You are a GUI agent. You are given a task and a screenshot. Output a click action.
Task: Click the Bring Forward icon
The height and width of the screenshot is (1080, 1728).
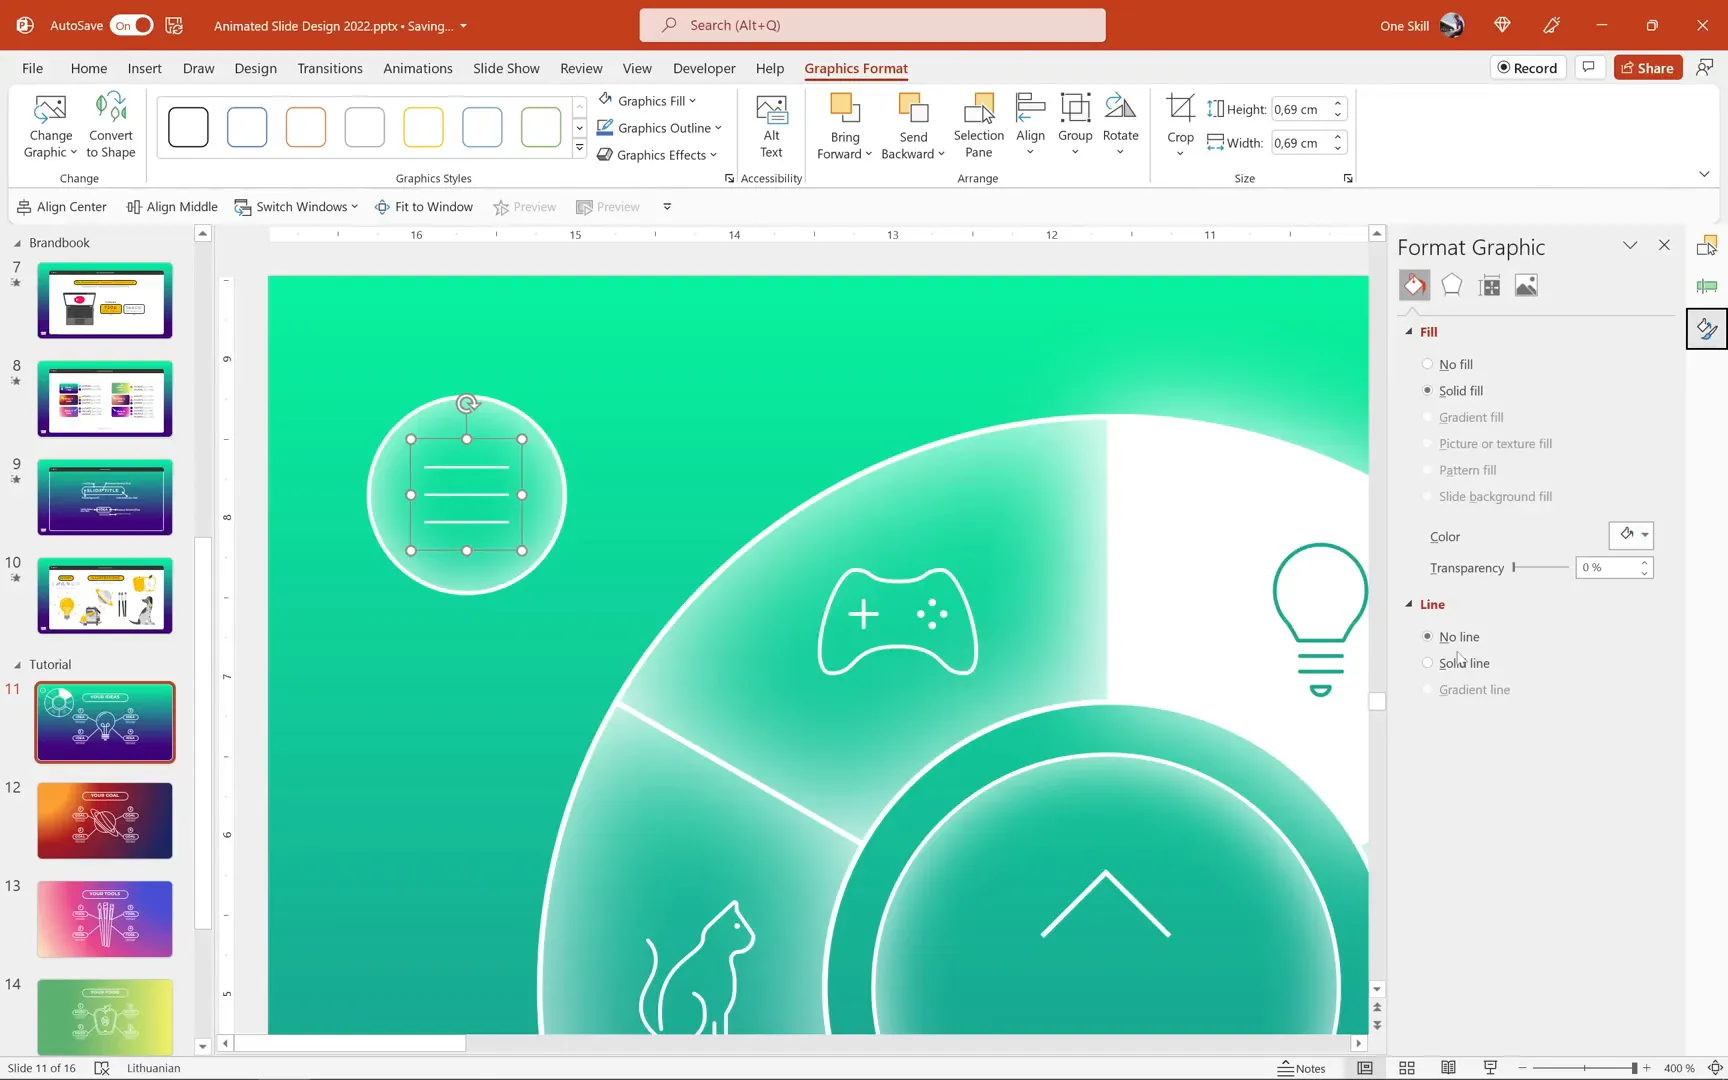(844, 110)
